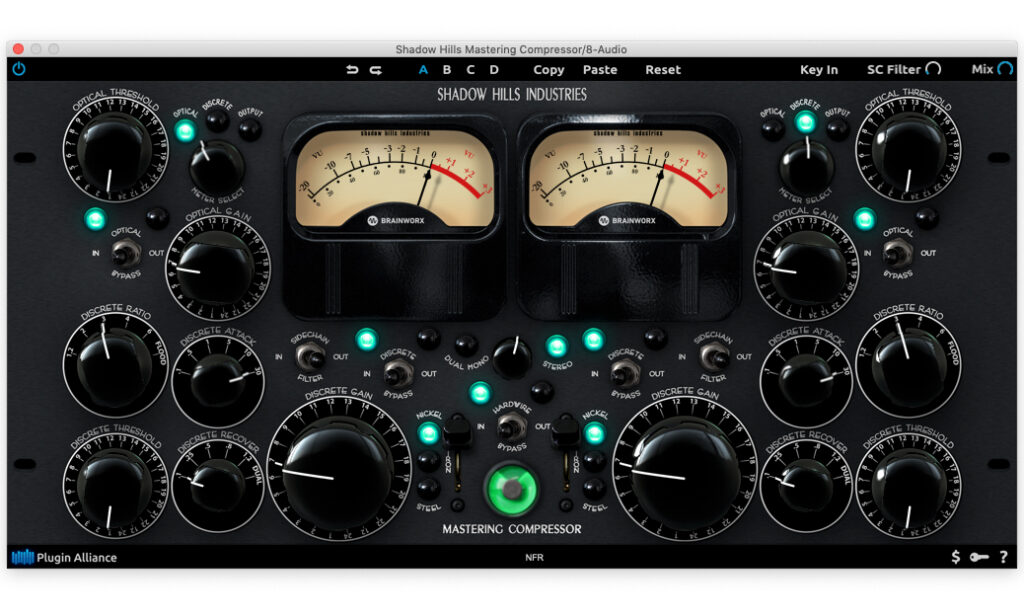Close the Shadow Hills plugin window
This screenshot has width=1024, height=616.
pyautogui.click(x=18, y=49)
